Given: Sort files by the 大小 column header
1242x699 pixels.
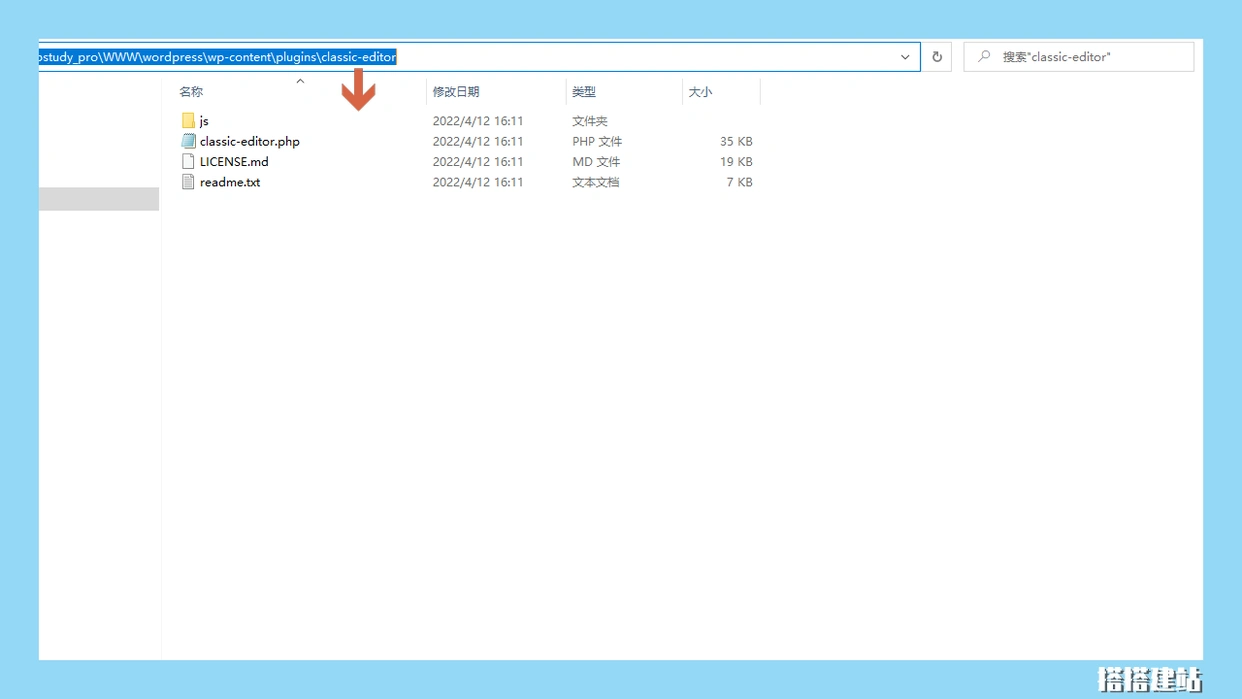Looking at the screenshot, I should (x=700, y=92).
